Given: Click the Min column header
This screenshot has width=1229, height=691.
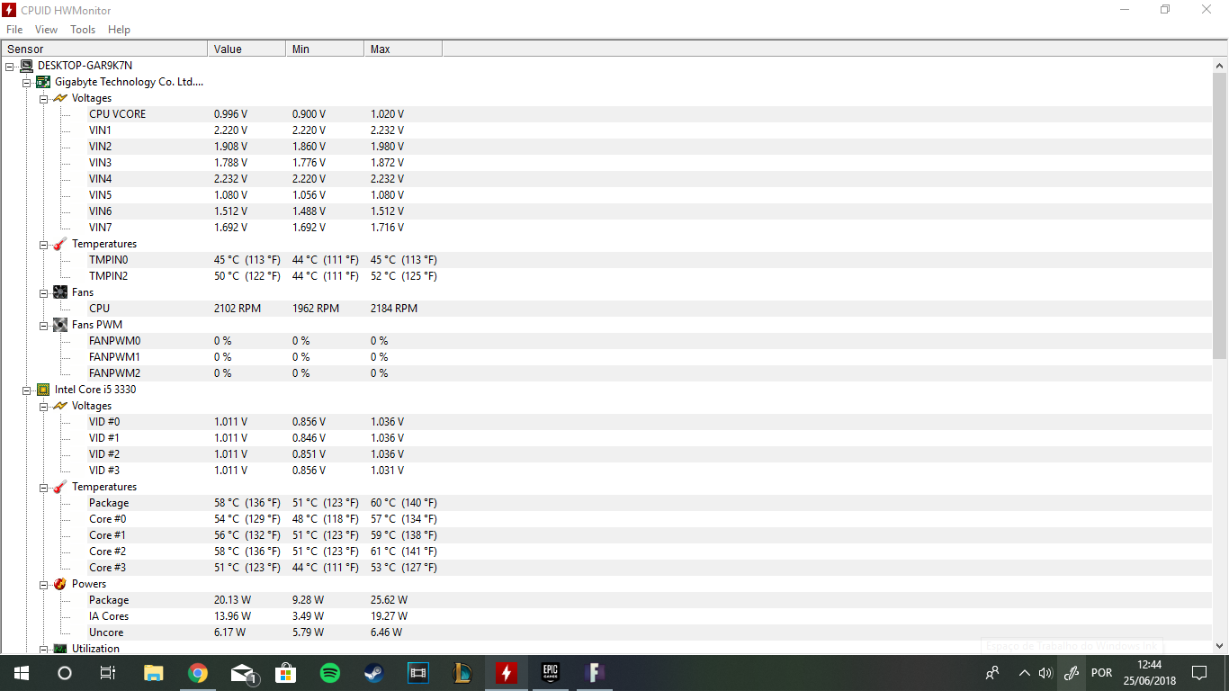Looking at the screenshot, I should click(325, 49).
